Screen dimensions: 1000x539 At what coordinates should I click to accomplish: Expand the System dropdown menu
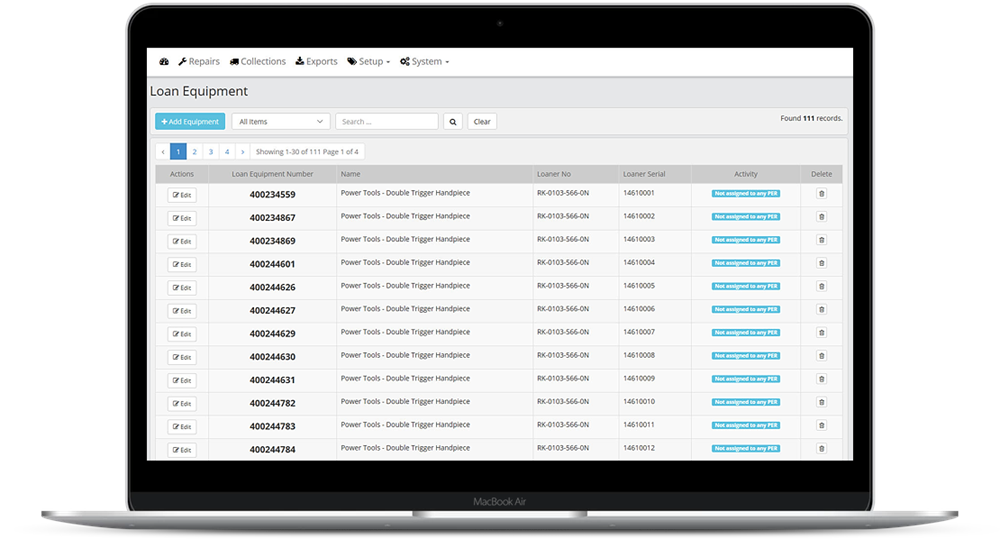tap(424, 62)
